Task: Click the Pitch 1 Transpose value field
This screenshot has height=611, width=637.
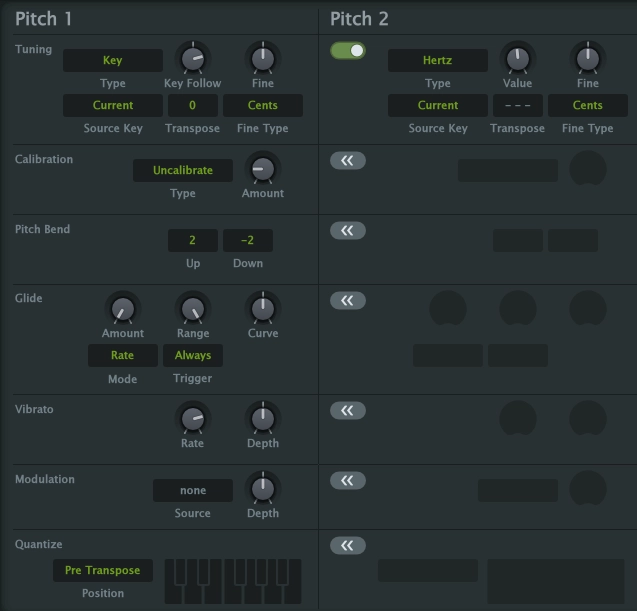Action: [x=193, y=105]
